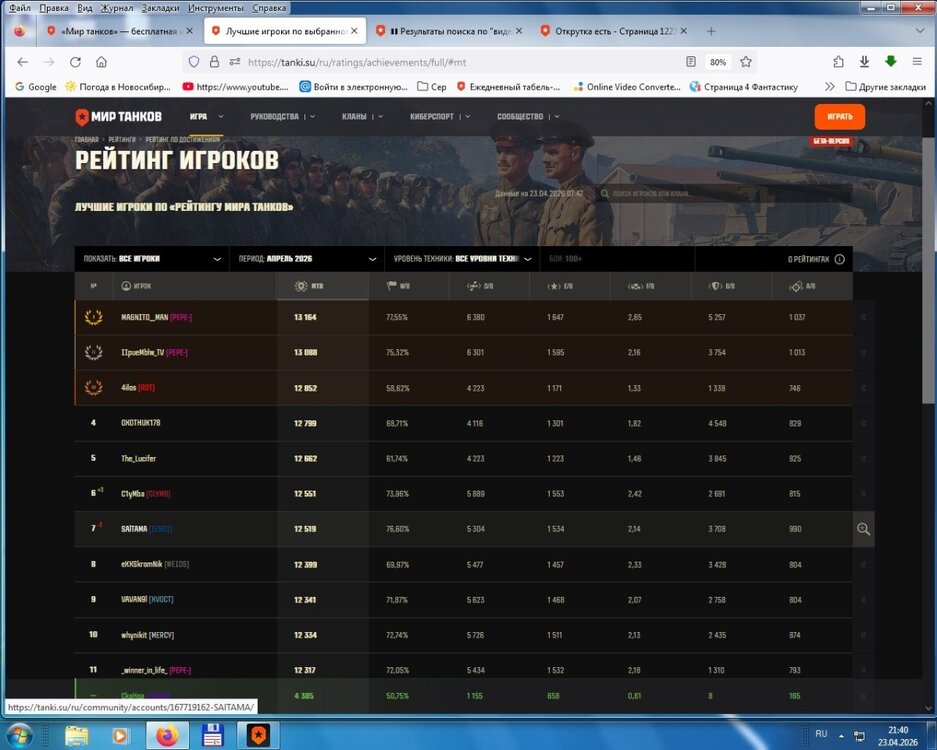Open the Файл menu
Viewport: 937px width, 750px height.
tap(20, 8)
